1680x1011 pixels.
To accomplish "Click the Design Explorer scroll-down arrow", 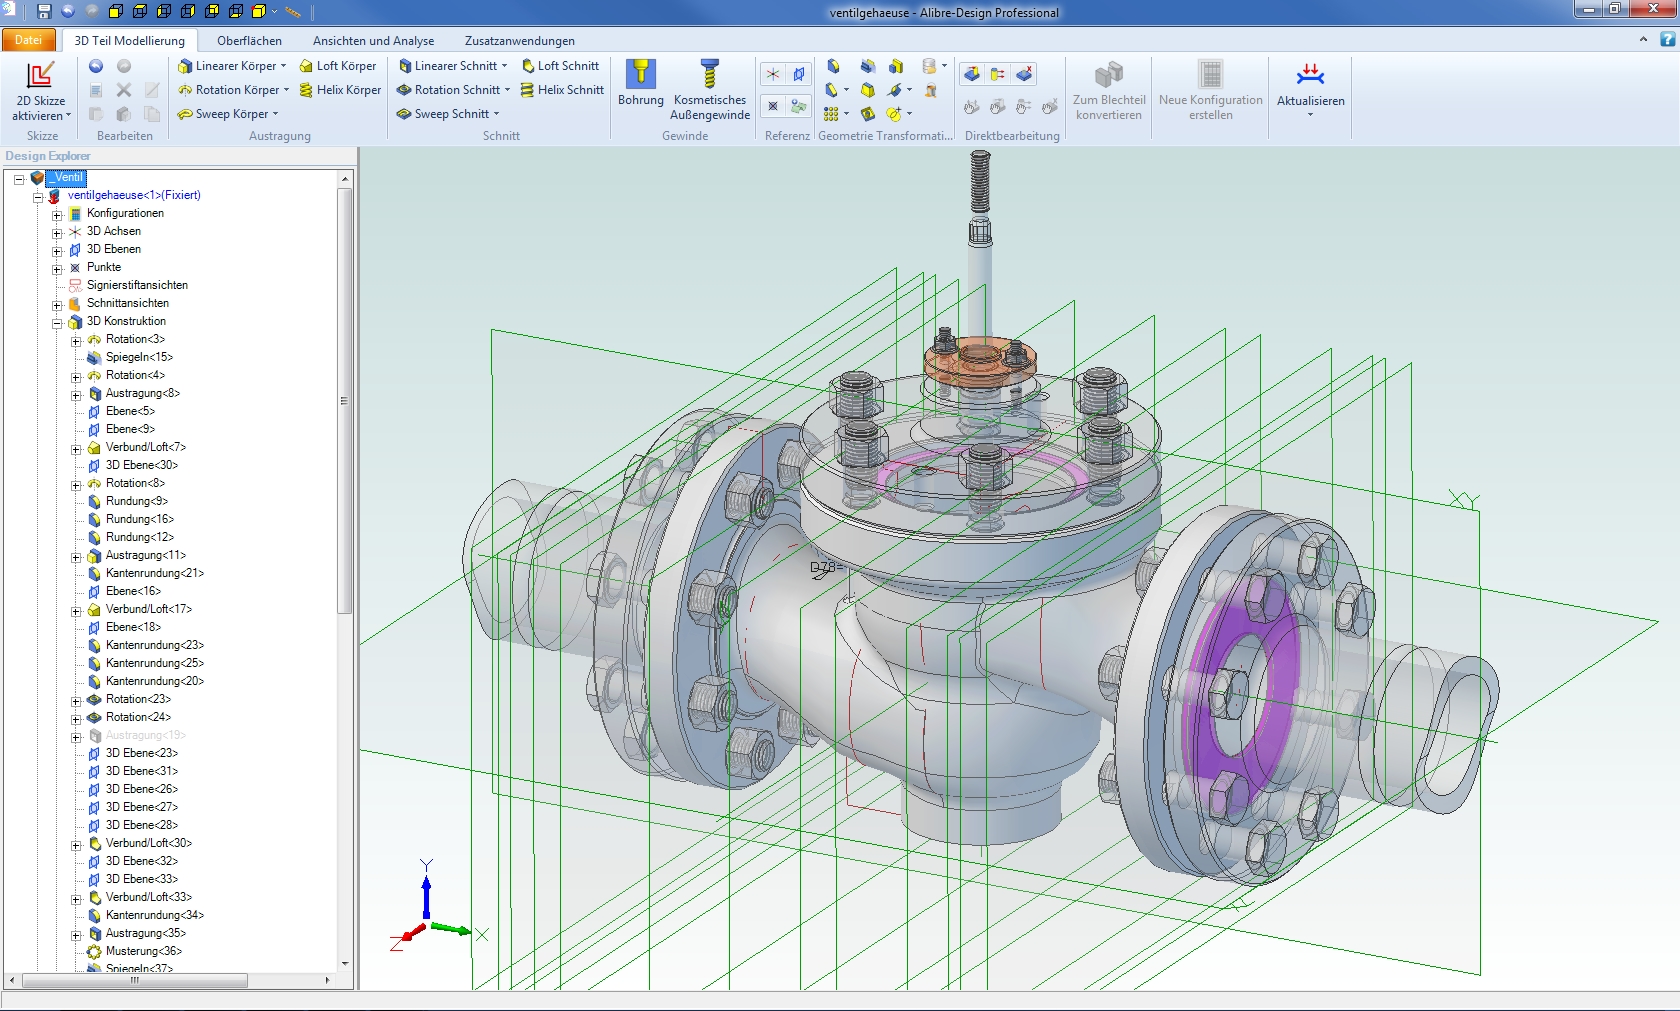I will point(345,964).
